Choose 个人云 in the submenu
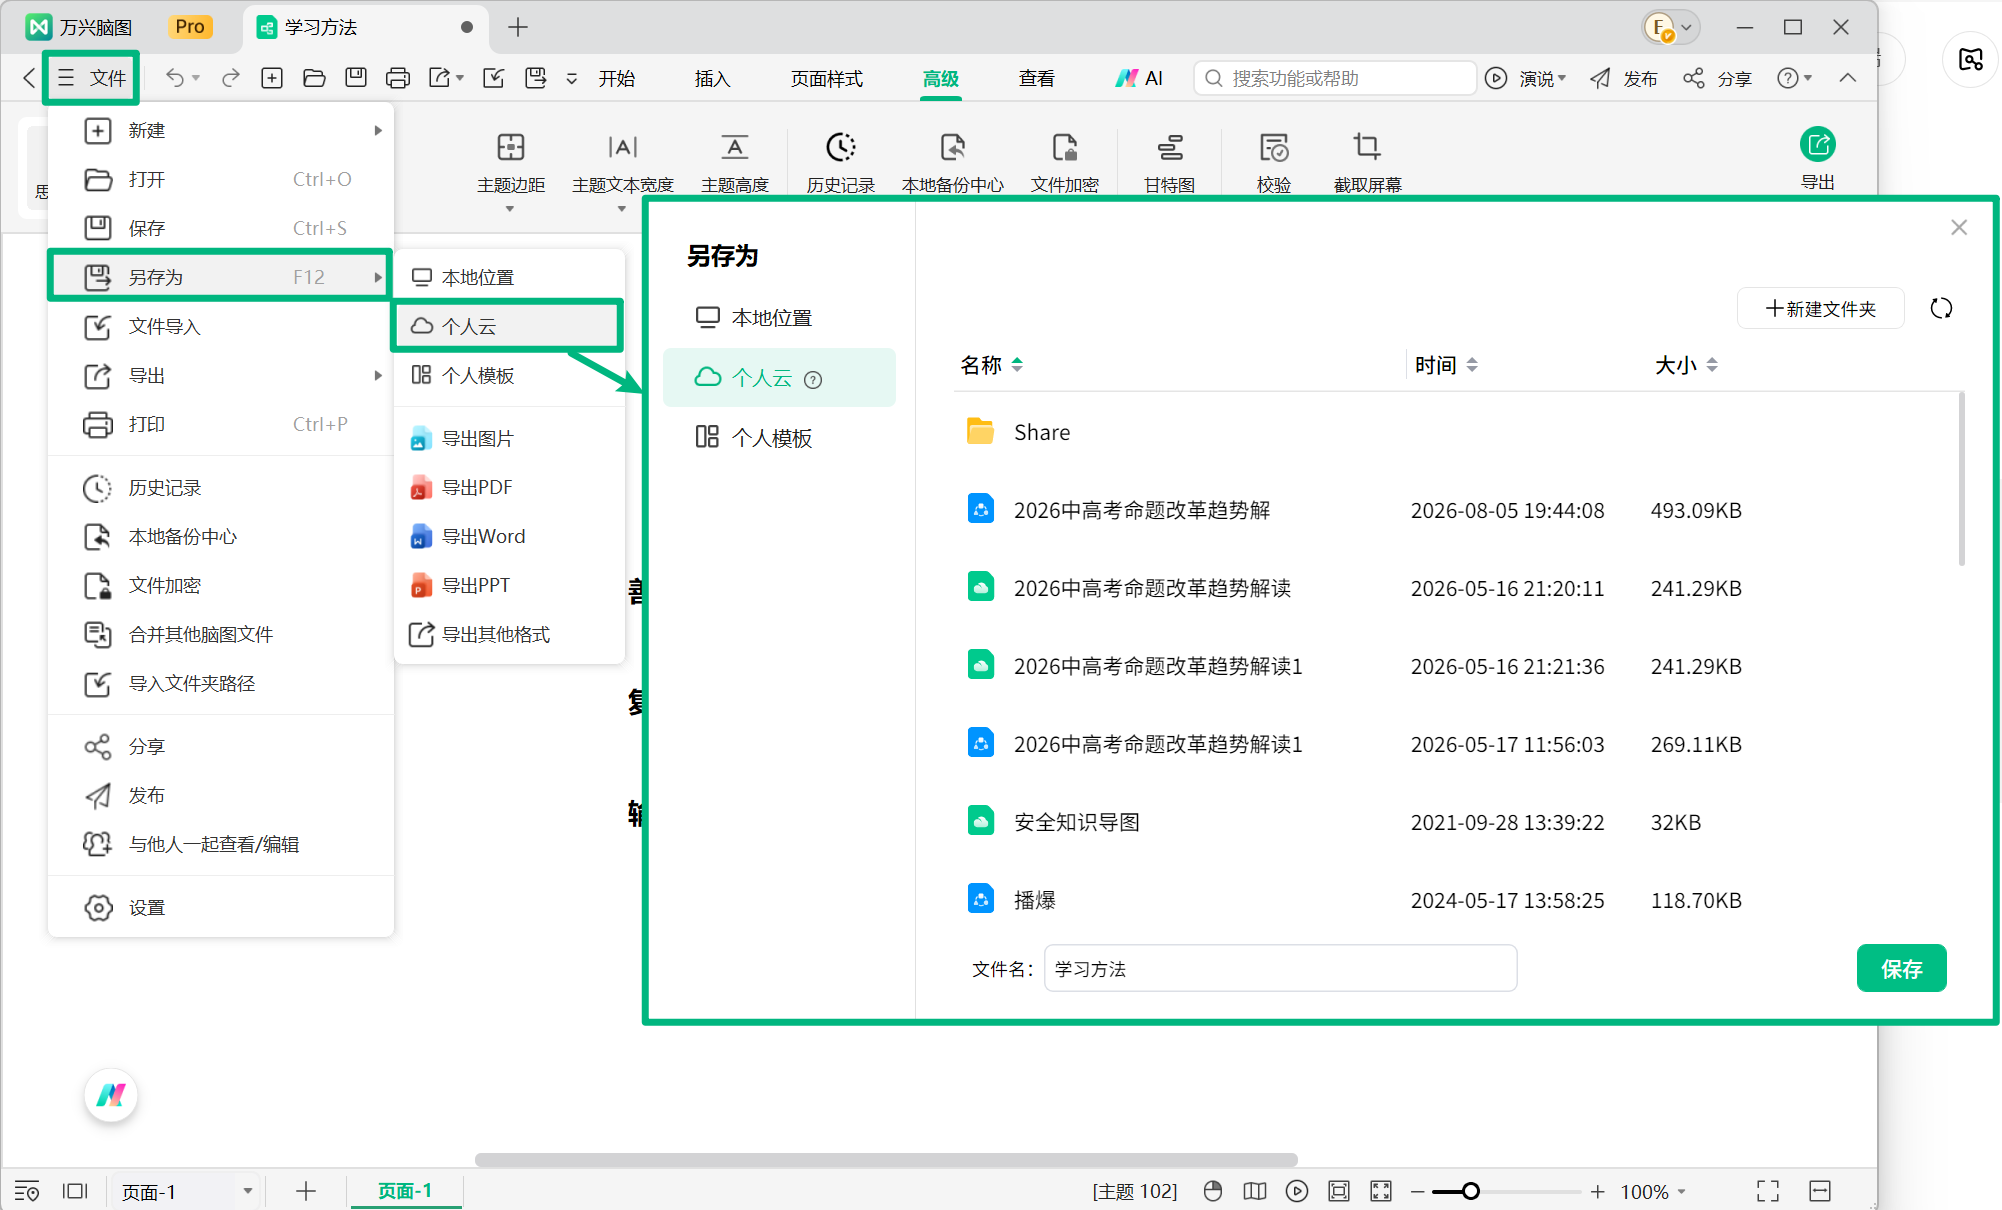2002x1210 pixels. coord(508,326)
